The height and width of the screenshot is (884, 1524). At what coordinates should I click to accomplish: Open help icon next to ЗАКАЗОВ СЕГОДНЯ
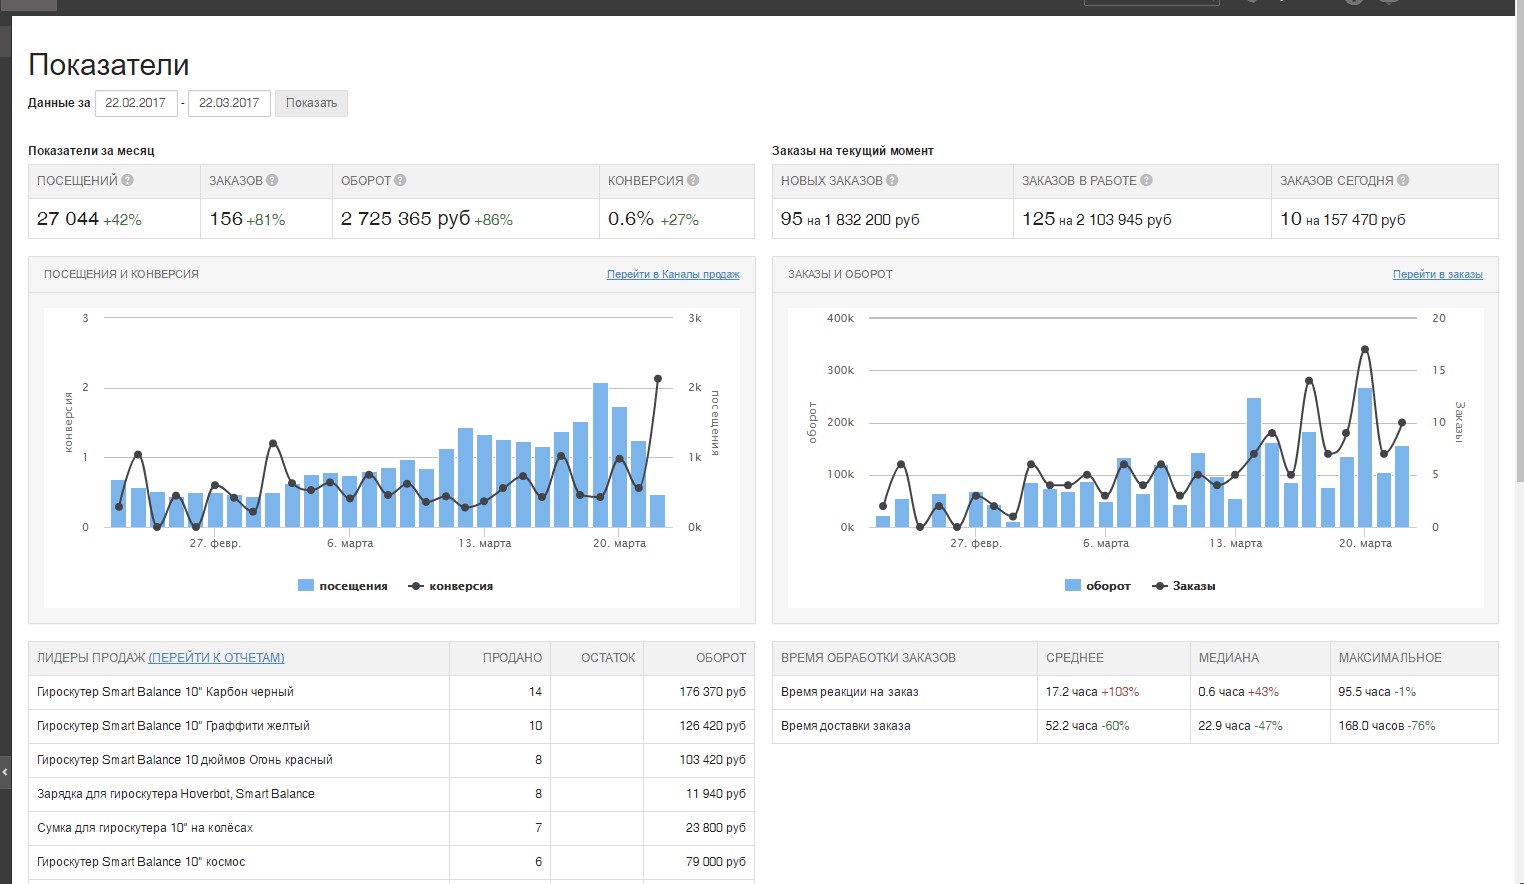point(1403,181)
